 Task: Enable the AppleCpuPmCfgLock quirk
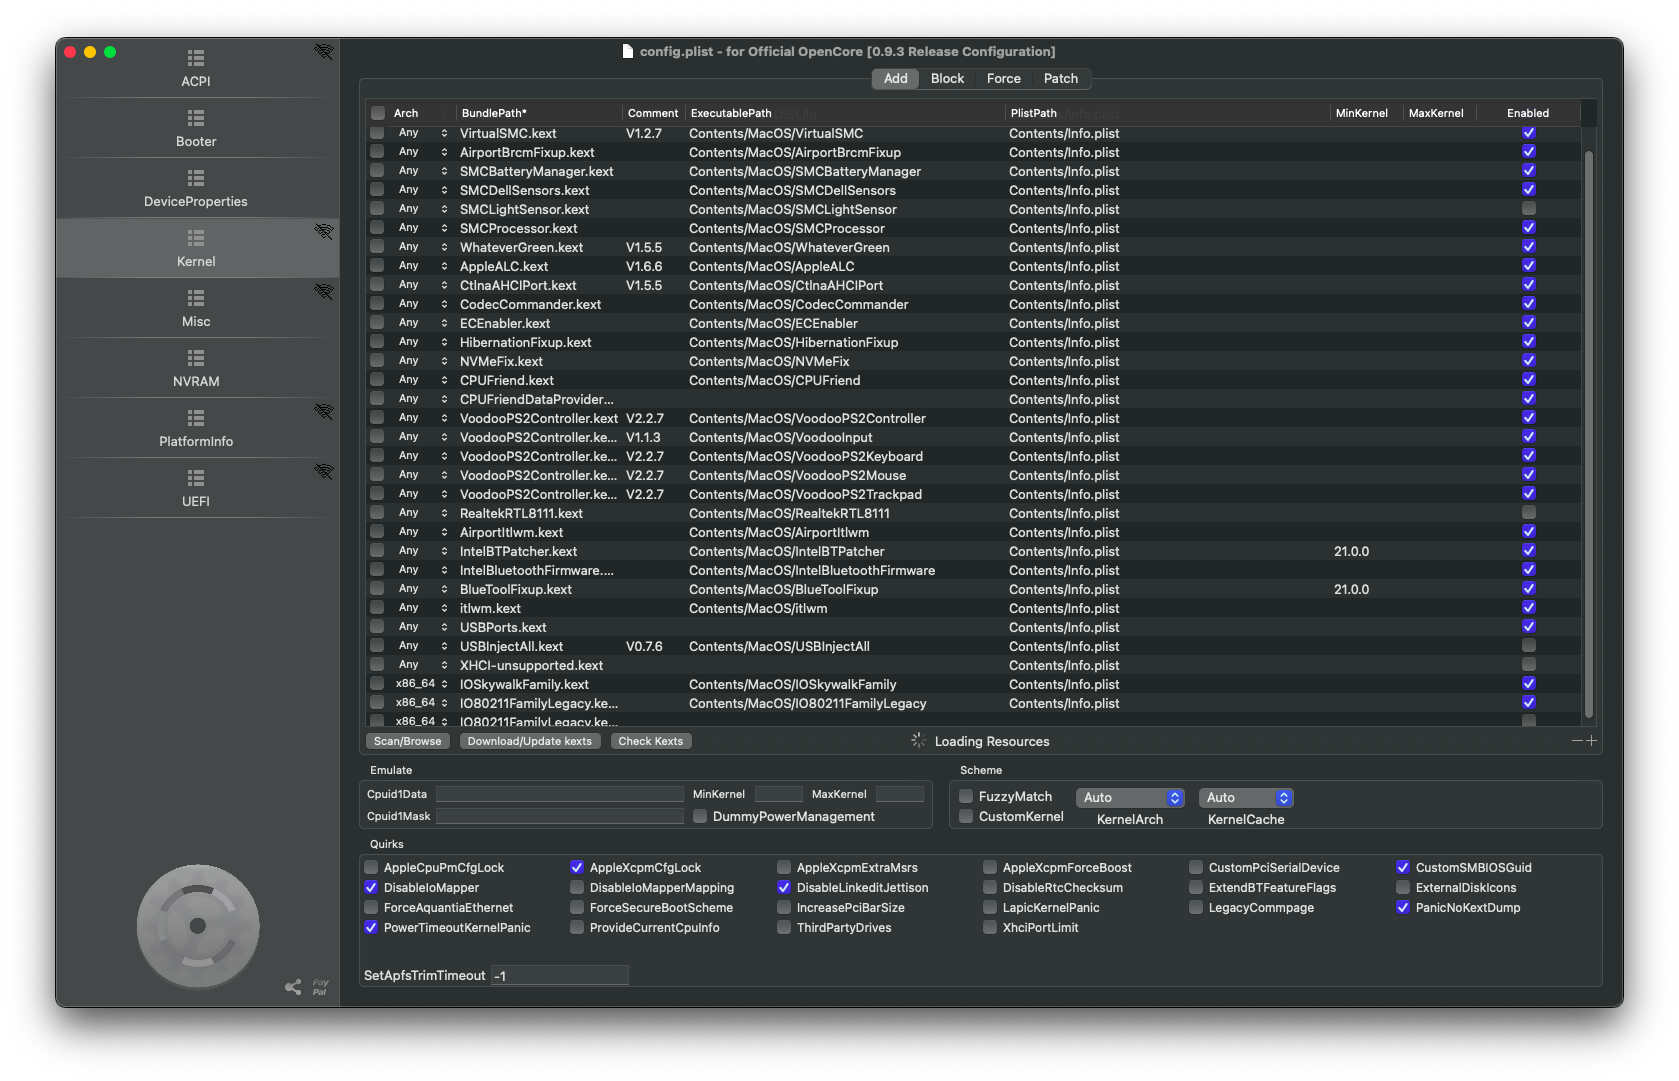[x=372, y=868]
